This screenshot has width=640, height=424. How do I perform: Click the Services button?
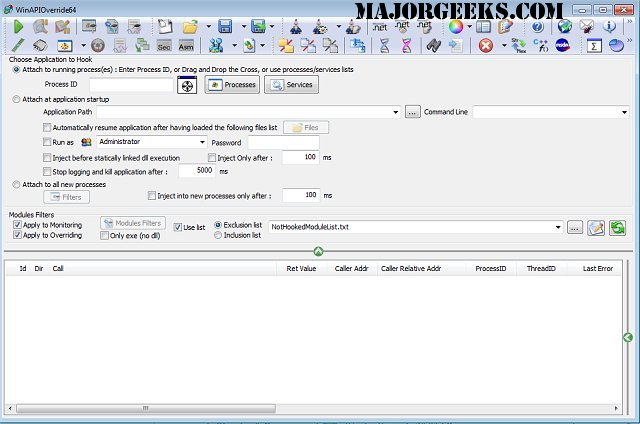(x=291, y=85)
